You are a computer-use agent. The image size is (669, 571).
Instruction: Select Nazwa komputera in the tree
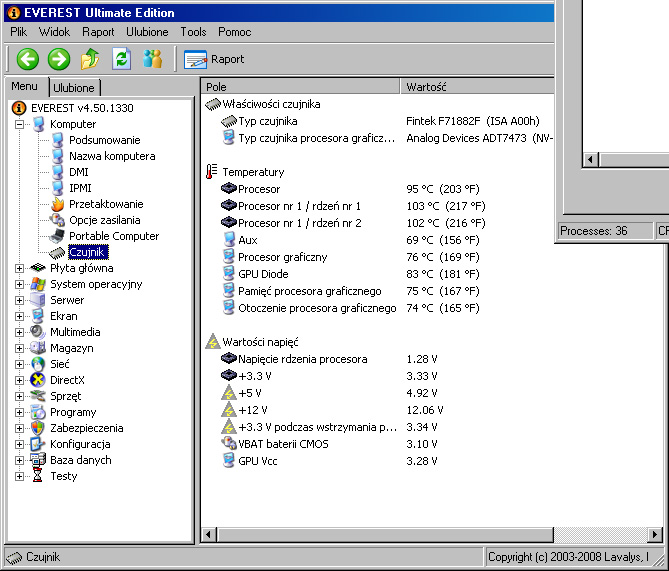point(112,156)
